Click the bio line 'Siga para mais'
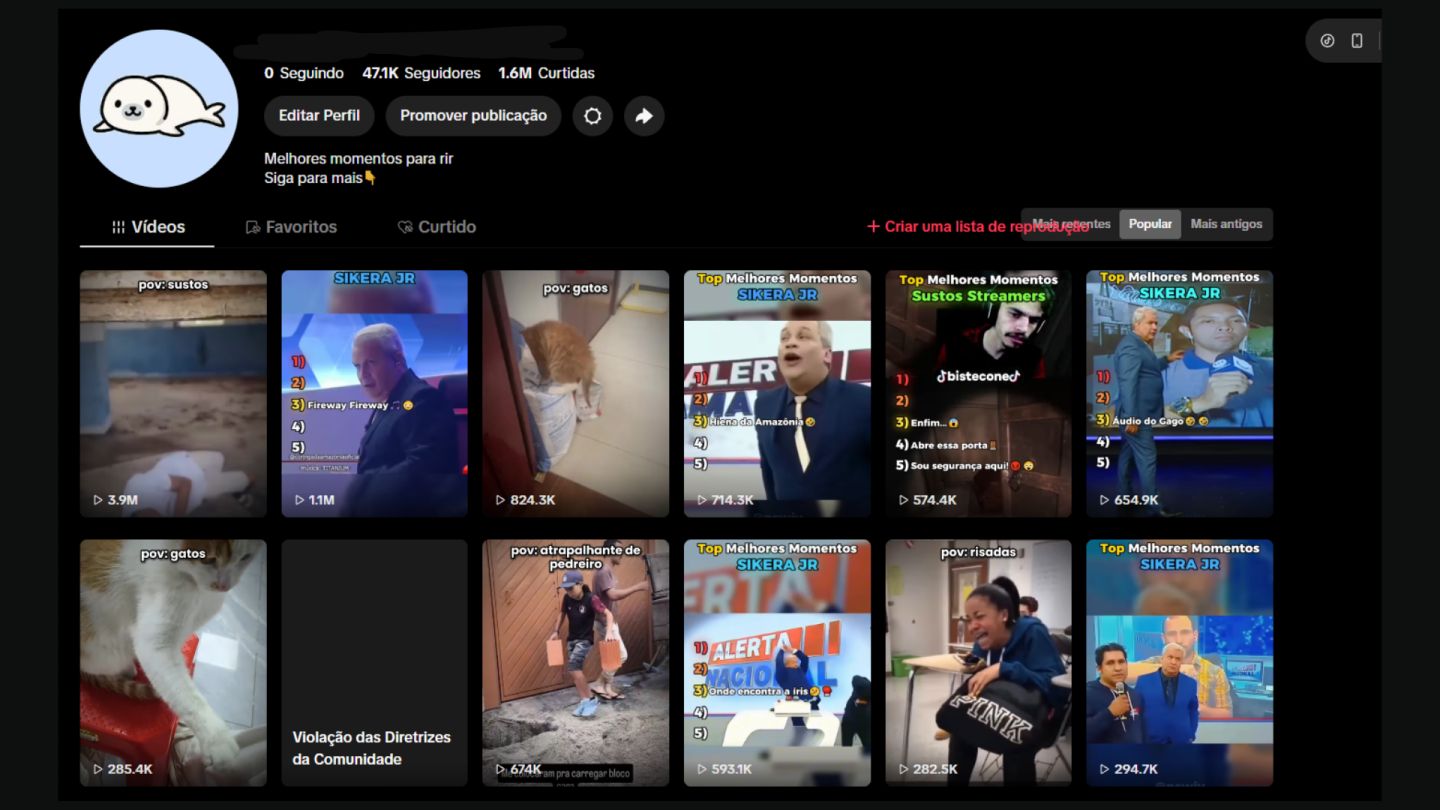This screenshot has height=810, width=1440. click(x=320, y=178)
